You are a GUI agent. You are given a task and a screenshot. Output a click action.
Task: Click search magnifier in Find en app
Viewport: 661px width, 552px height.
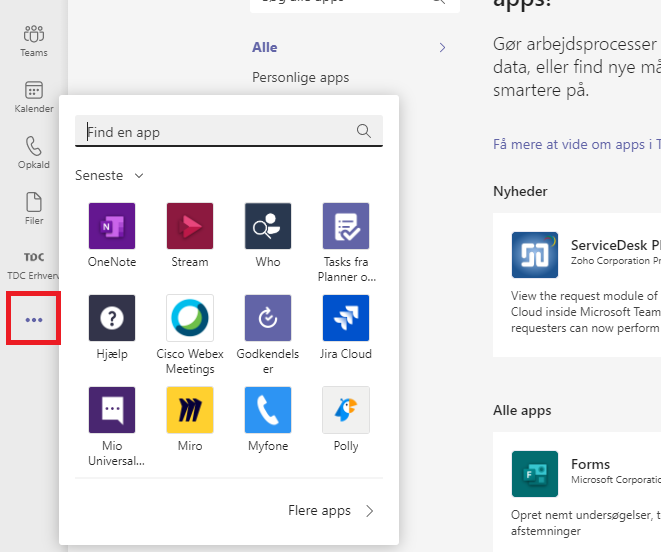pyautogui.click(x=363, y=131)
